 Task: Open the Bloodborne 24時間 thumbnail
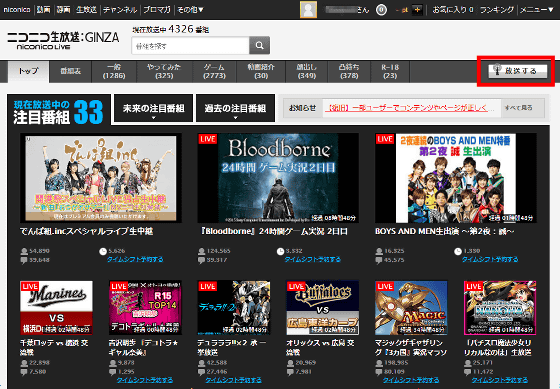278,178
